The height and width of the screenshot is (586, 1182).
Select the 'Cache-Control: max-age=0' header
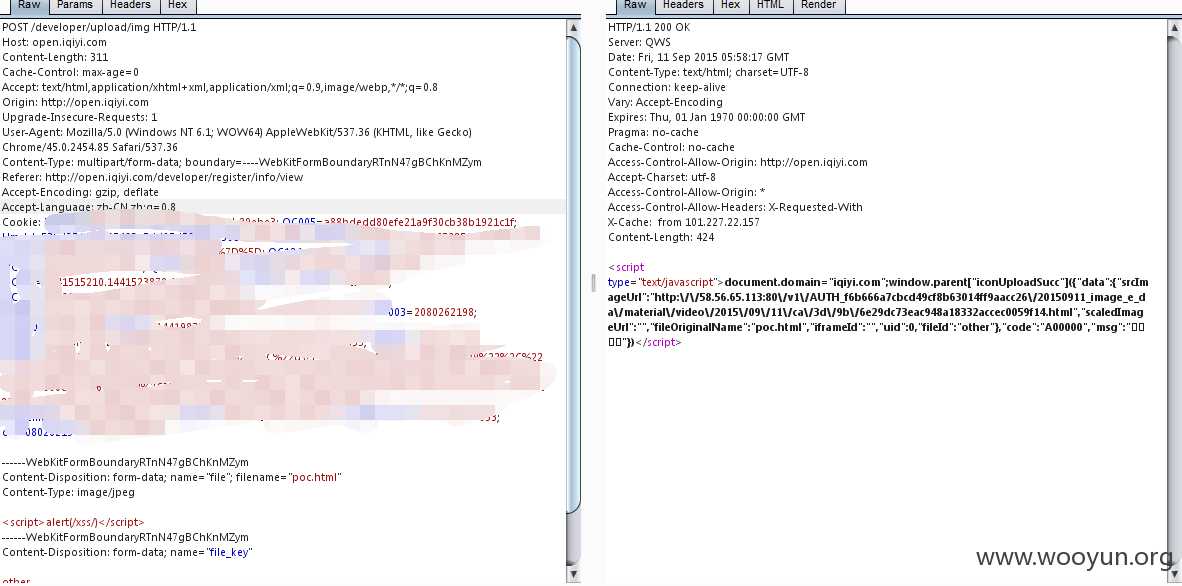click(x=70, y=72)
